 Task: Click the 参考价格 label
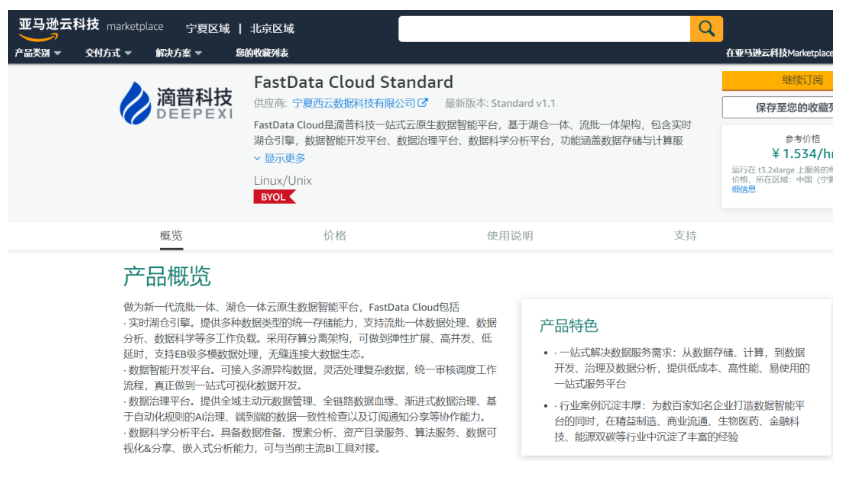click(x=802, y=139)
